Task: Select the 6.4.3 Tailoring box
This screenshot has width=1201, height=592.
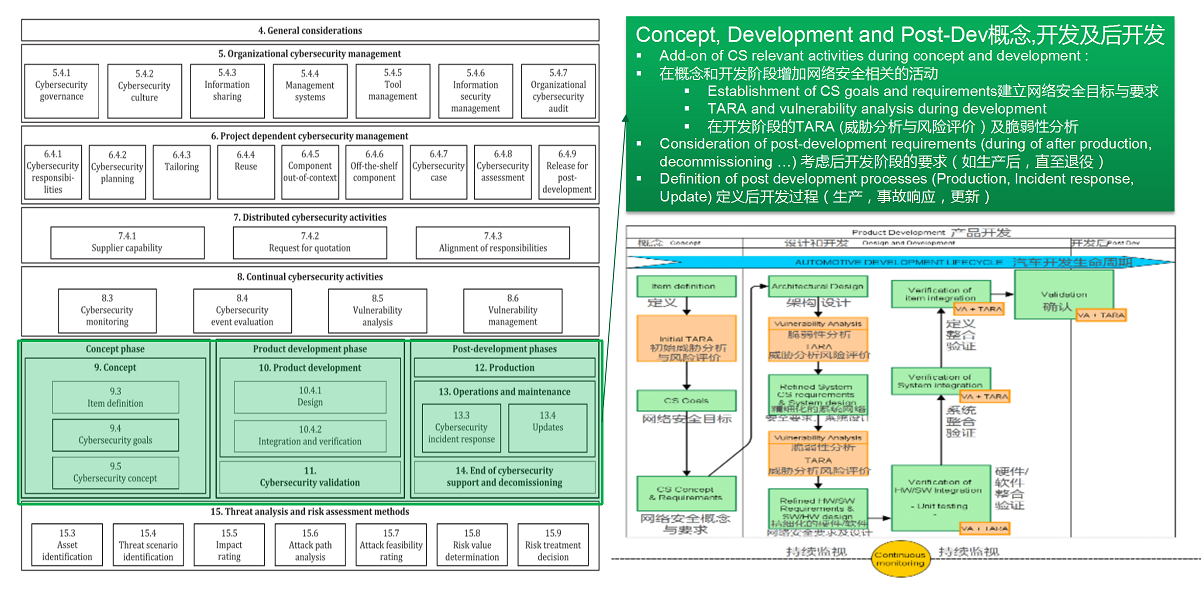Action: [x=182, y=172]
